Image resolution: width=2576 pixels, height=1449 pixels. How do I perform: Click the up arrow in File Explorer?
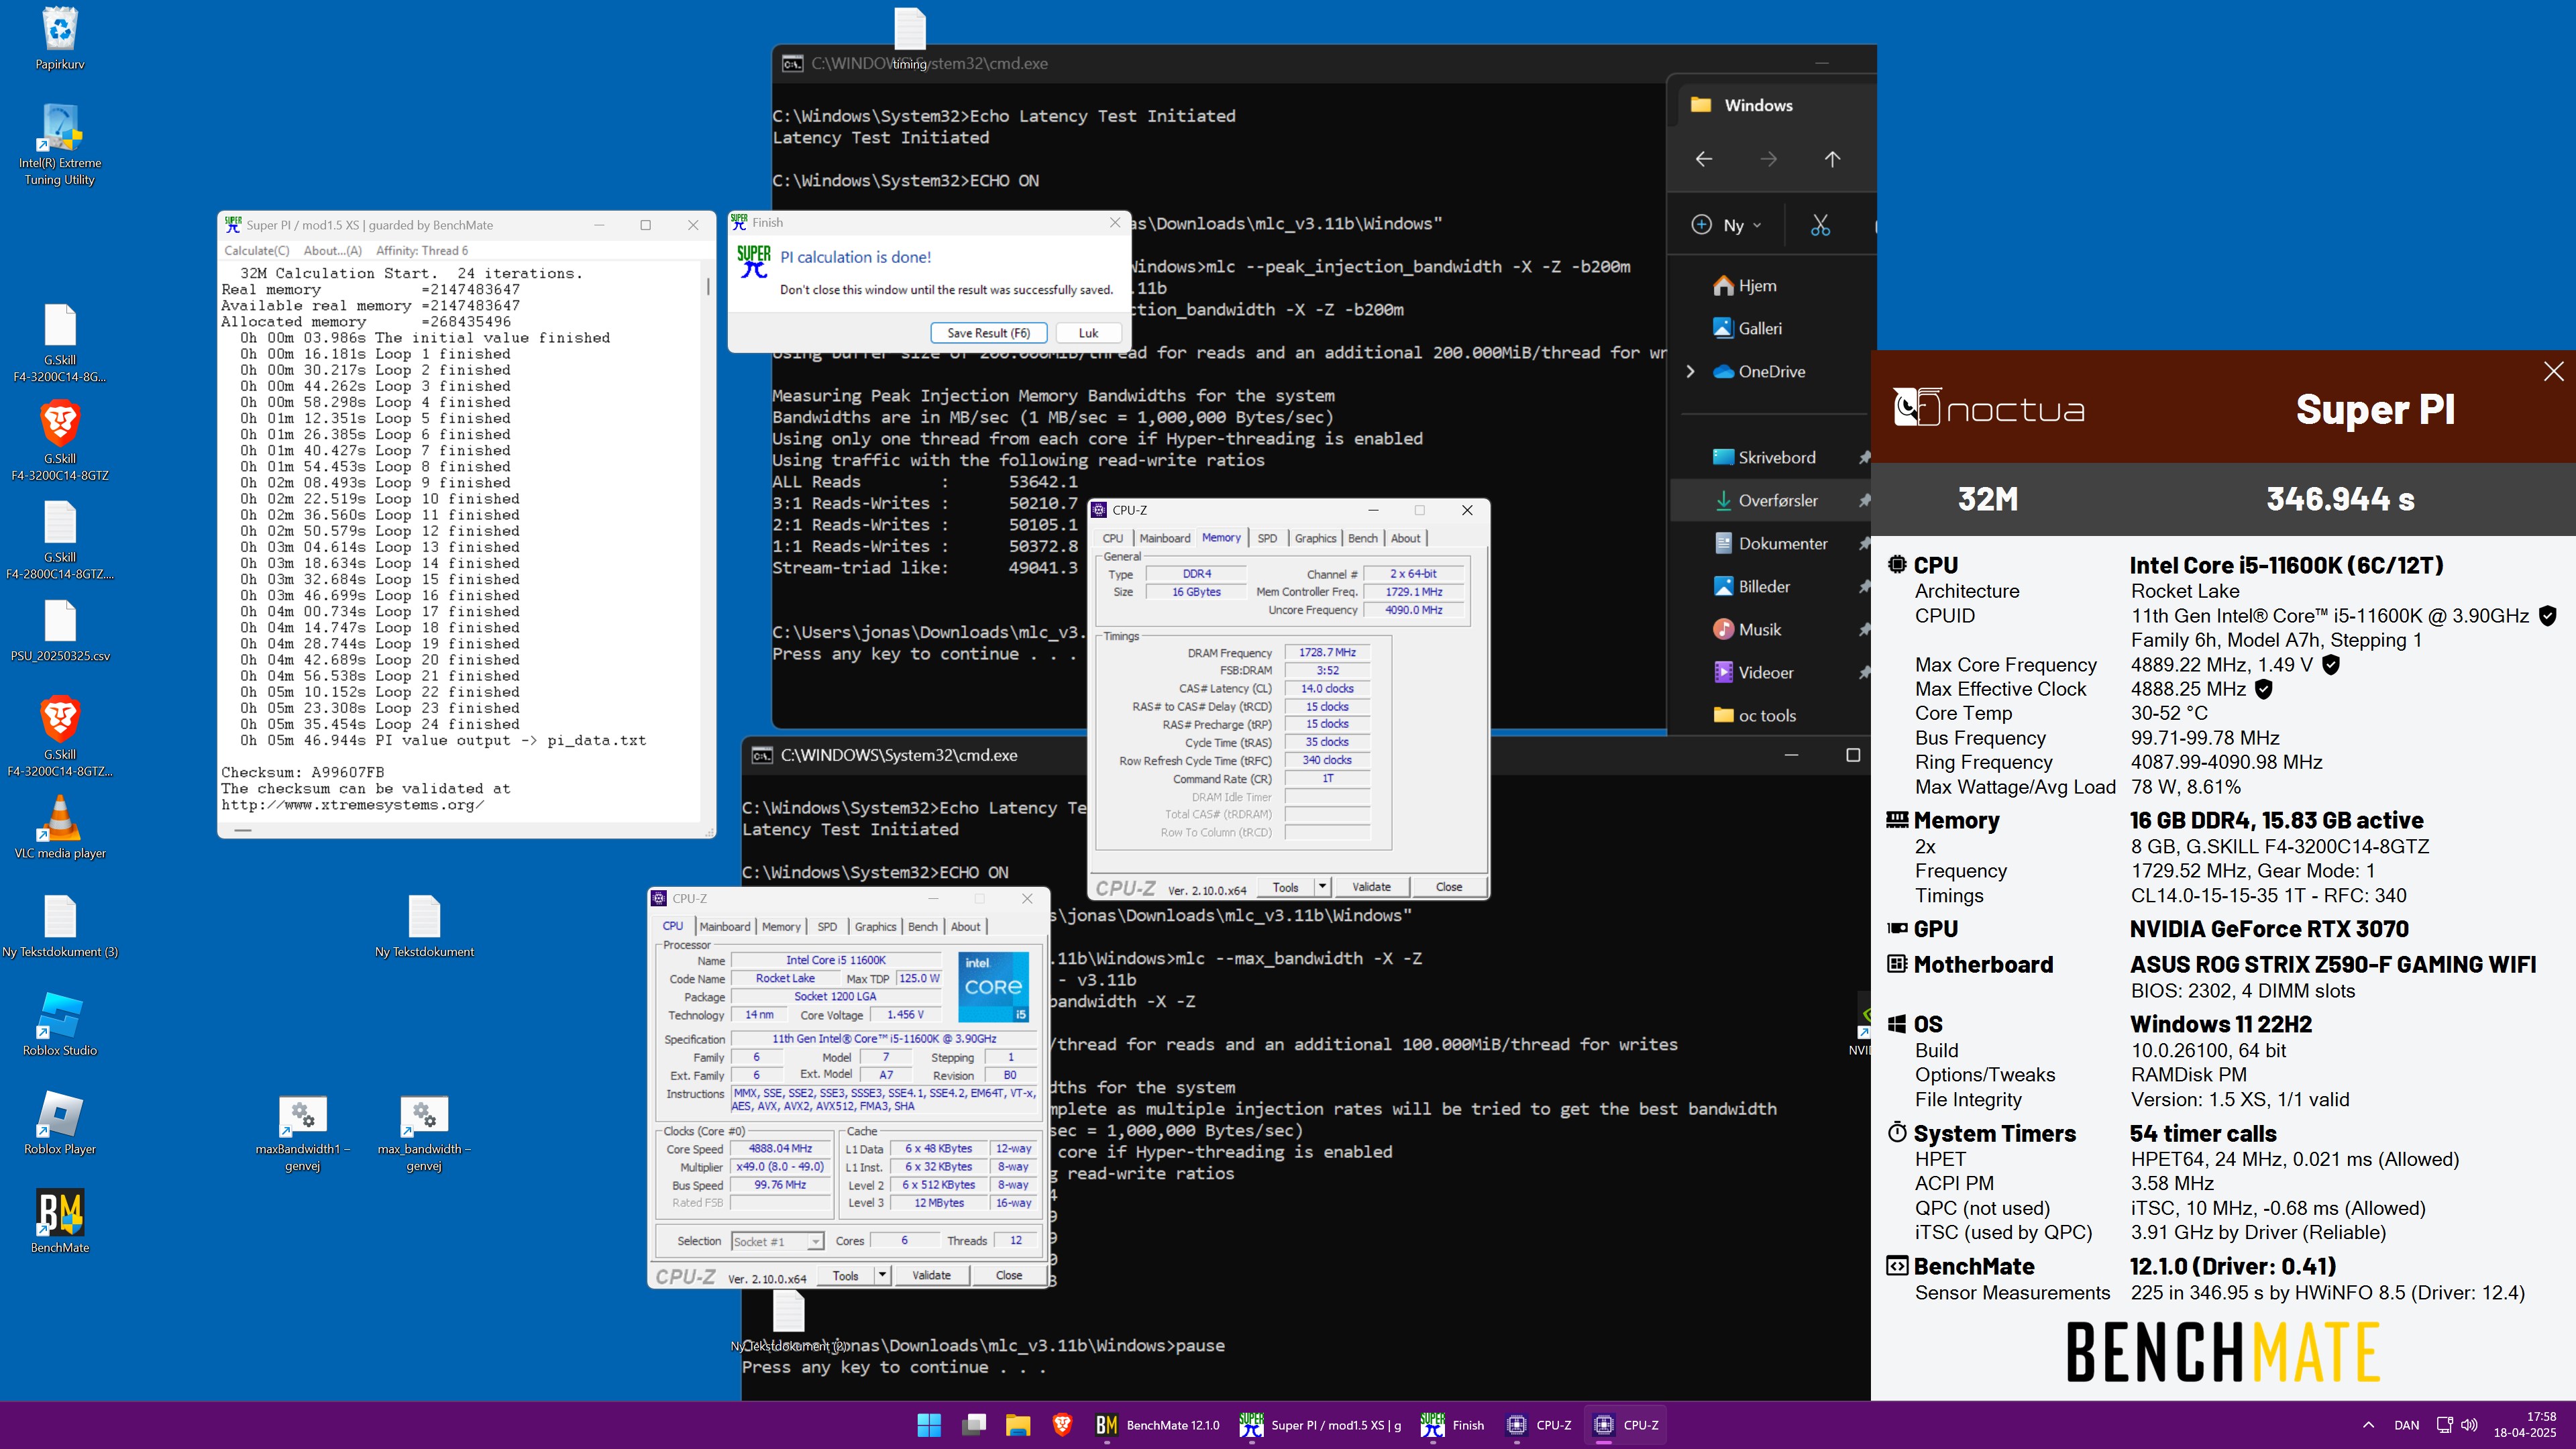tap(1832, 159)
